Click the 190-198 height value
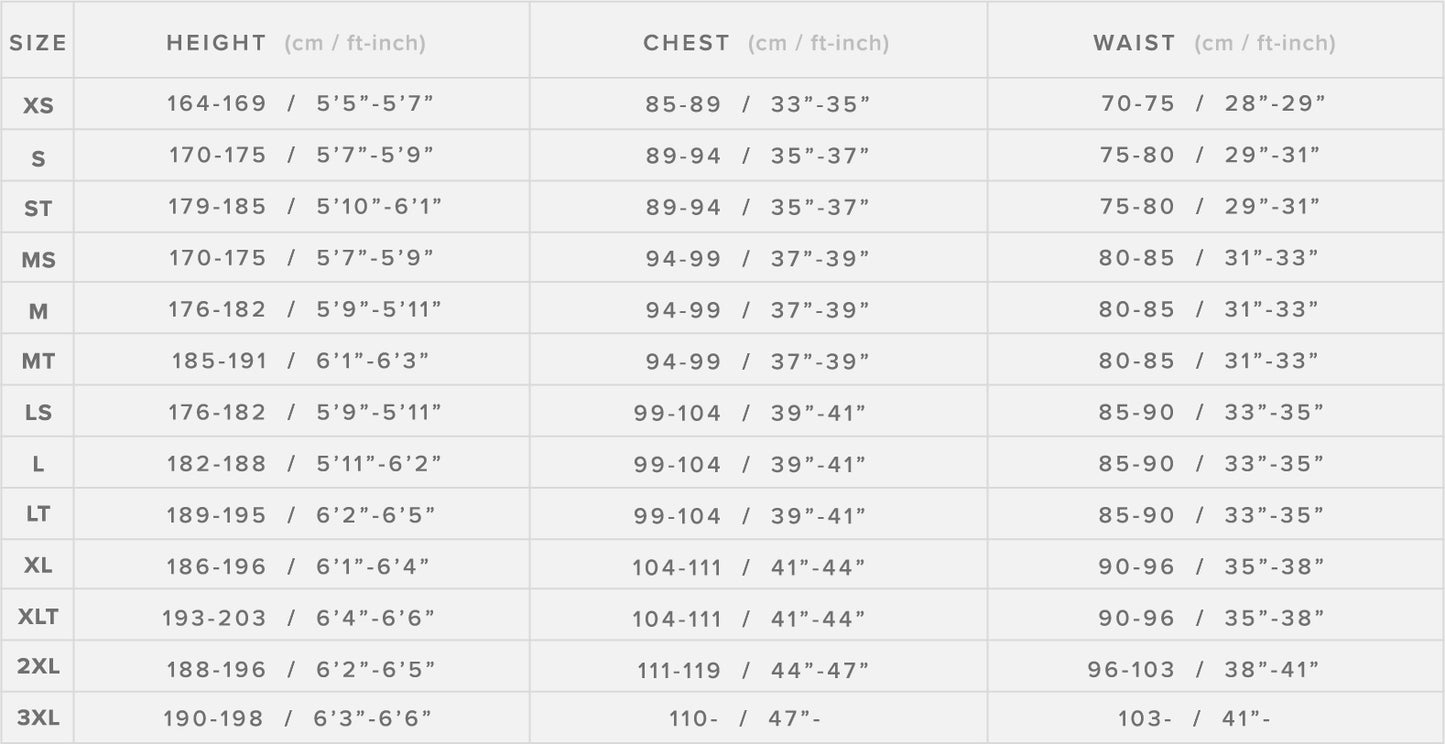This screenshot has height=744, width=1445. pyautogui.click(x=213, y=719)
